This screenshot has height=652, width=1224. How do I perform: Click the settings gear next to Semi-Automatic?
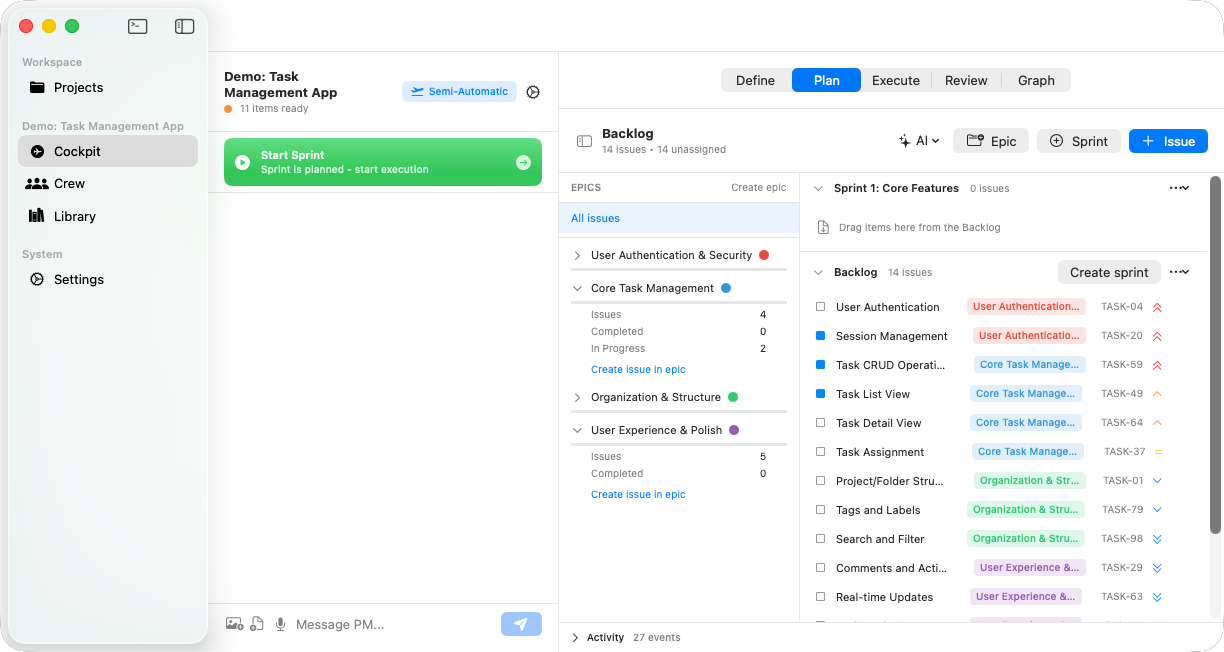(533, 92)
